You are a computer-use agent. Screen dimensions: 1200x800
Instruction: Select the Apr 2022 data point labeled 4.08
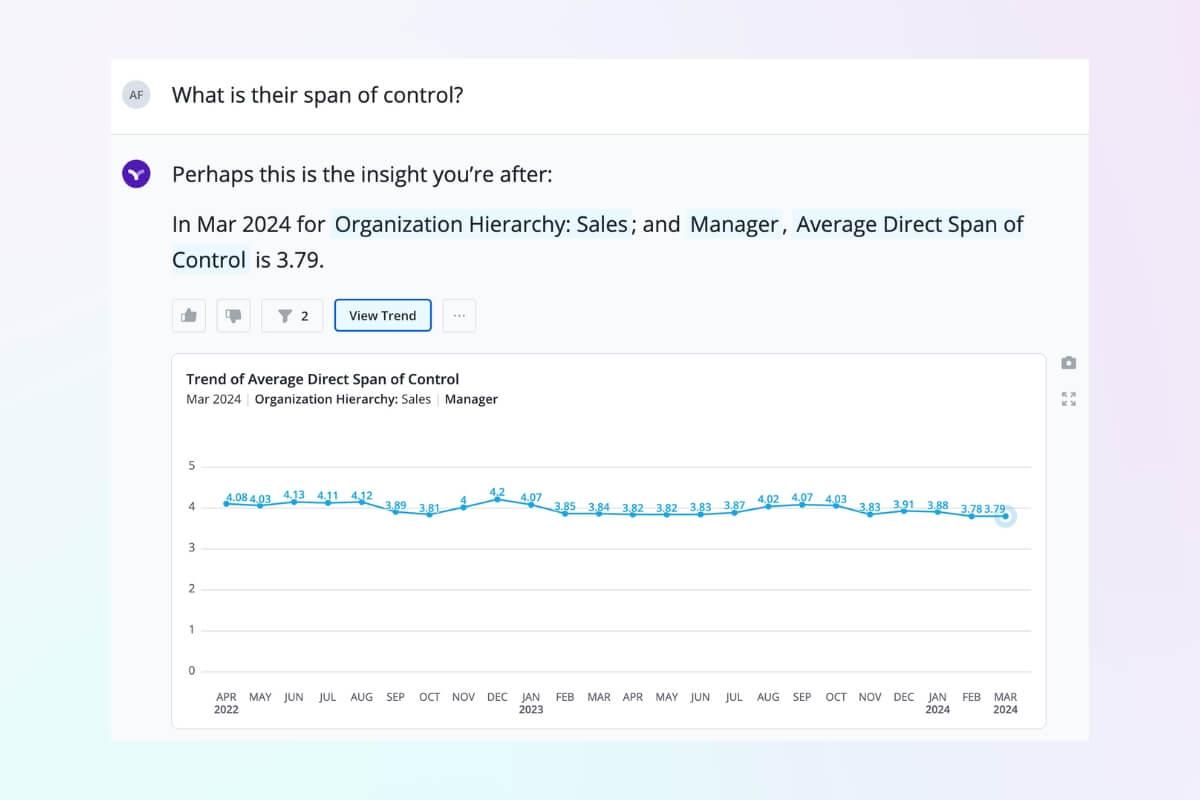[x=226, y=504]
